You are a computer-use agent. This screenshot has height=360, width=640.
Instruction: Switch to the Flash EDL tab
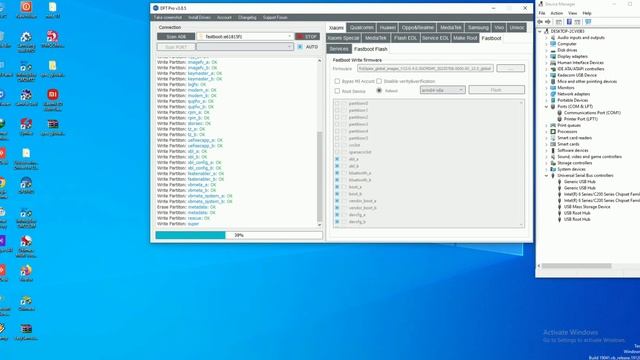(x=405, y=38)
